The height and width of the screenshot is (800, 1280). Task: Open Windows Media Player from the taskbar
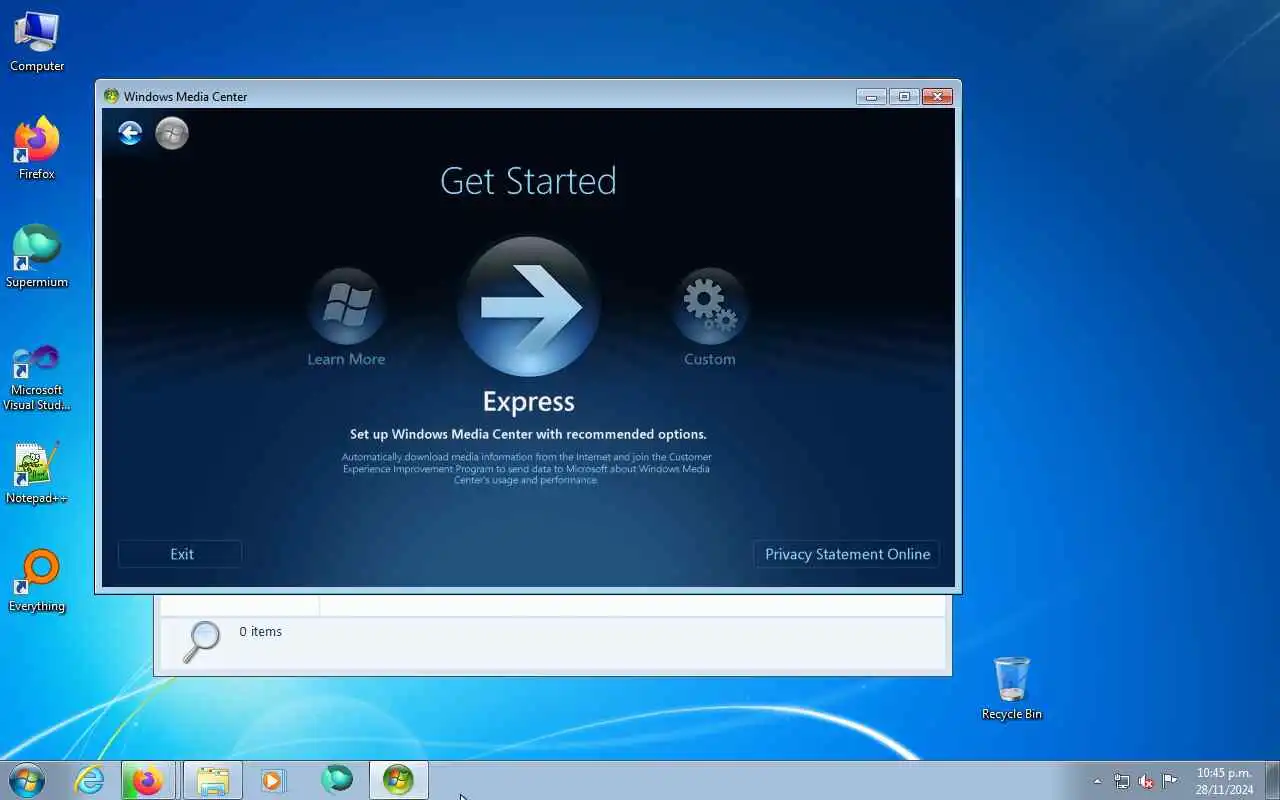272,780
